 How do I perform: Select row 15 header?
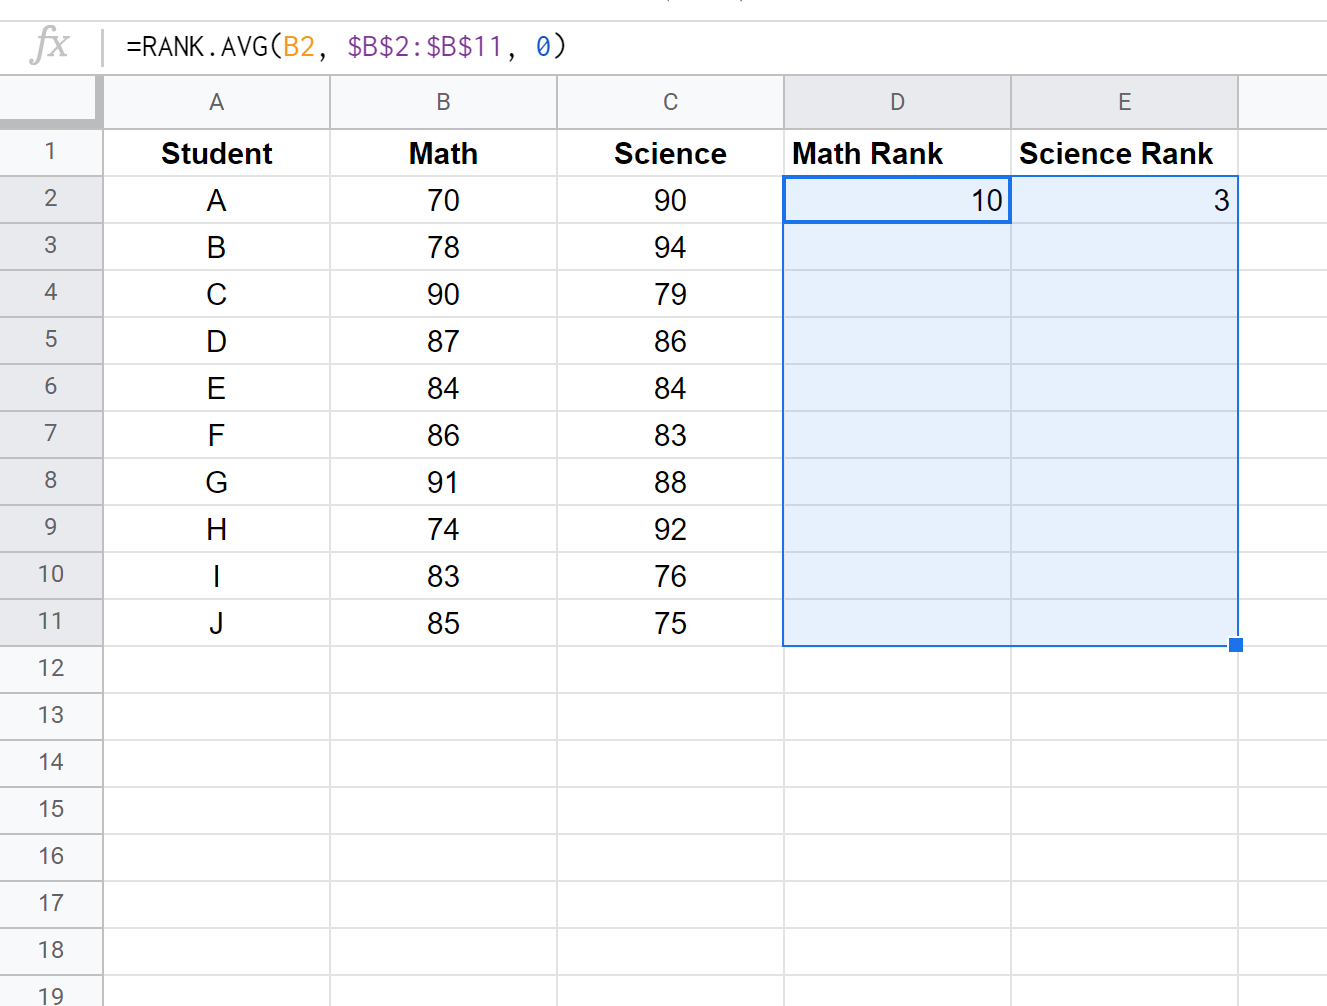click(51, 811)
